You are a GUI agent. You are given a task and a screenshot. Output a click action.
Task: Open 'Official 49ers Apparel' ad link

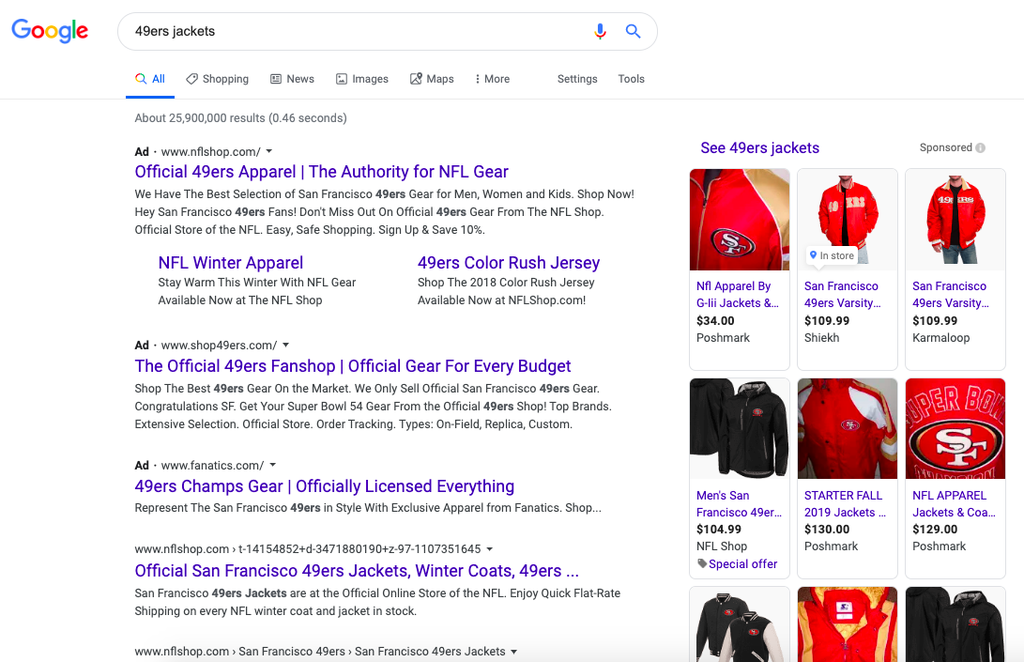[321, 172]
